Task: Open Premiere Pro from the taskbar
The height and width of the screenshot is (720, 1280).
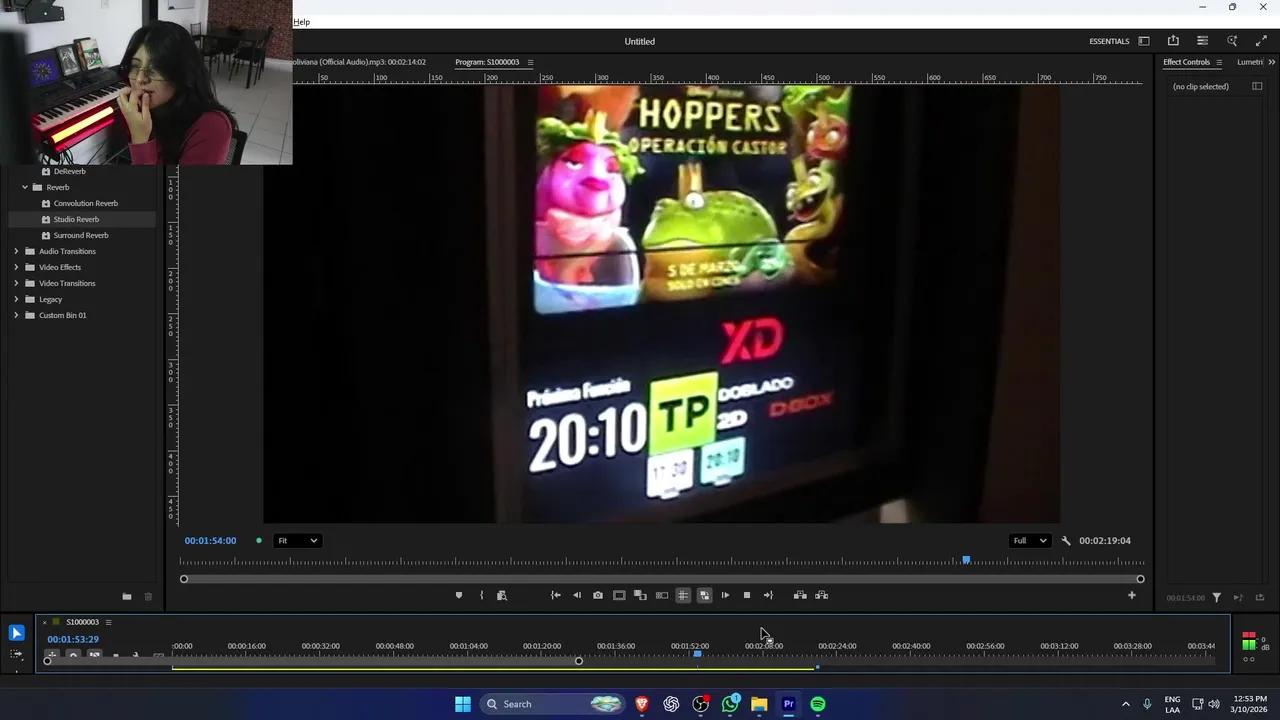Action: [x=788, y=704]
